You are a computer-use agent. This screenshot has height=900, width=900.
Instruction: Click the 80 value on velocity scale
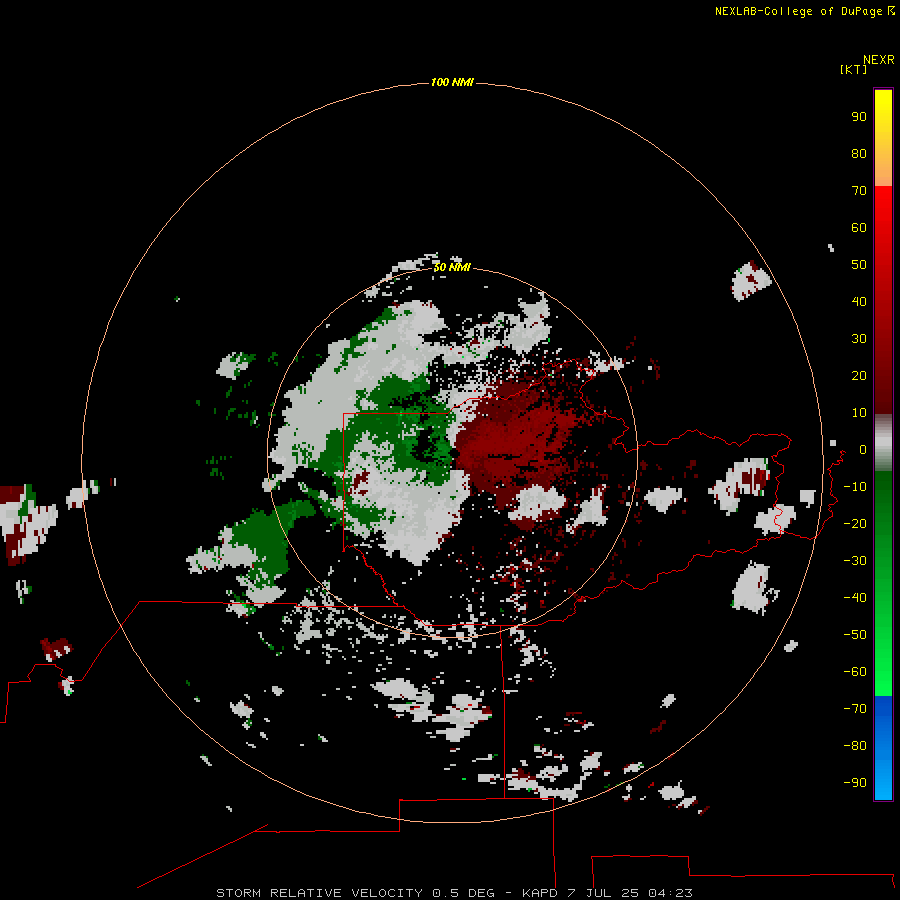pos(859,153)
